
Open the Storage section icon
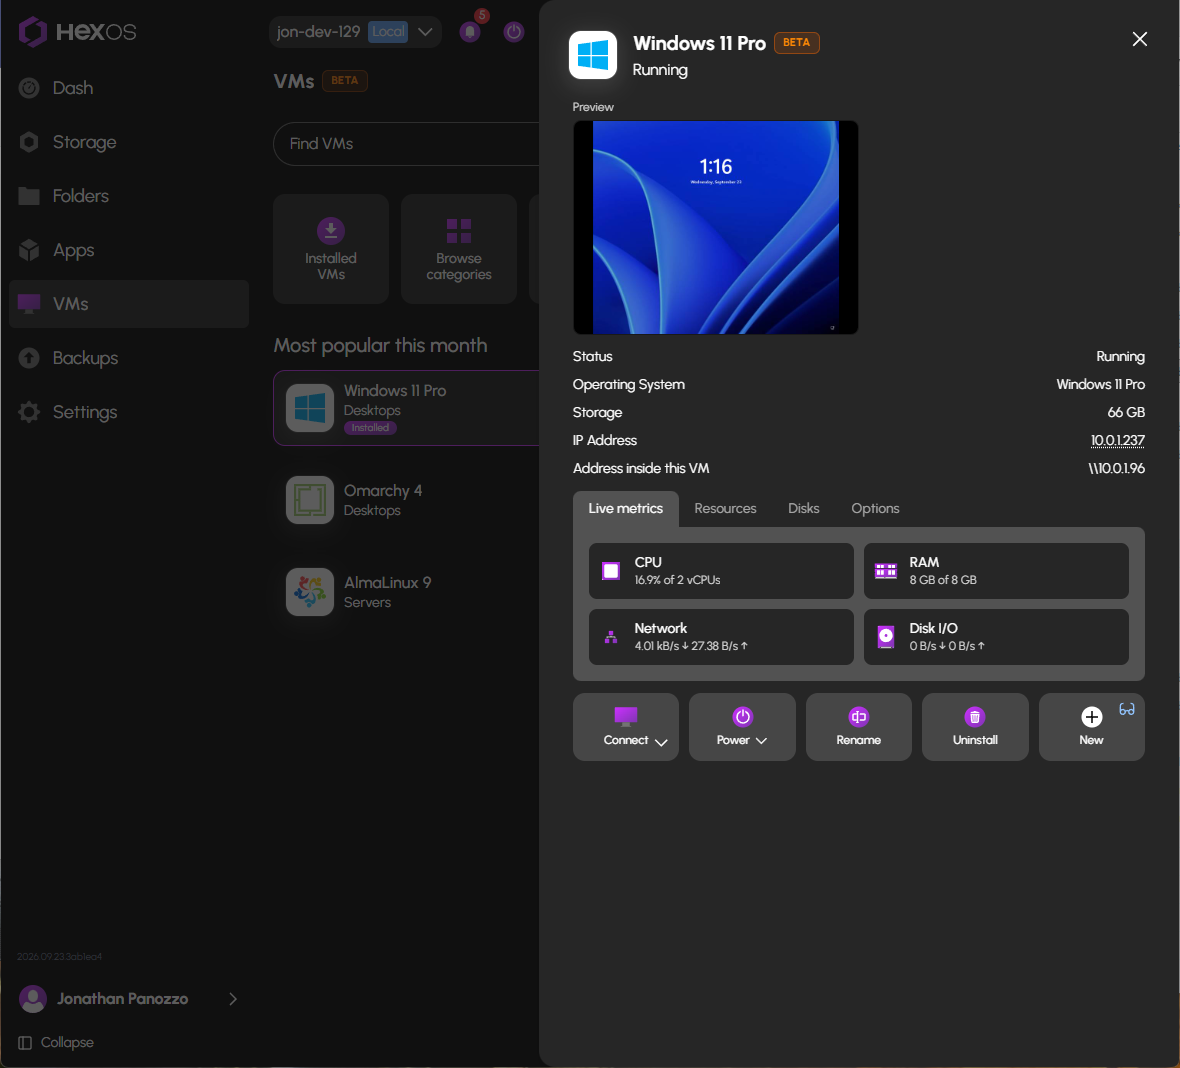[29, 142]
